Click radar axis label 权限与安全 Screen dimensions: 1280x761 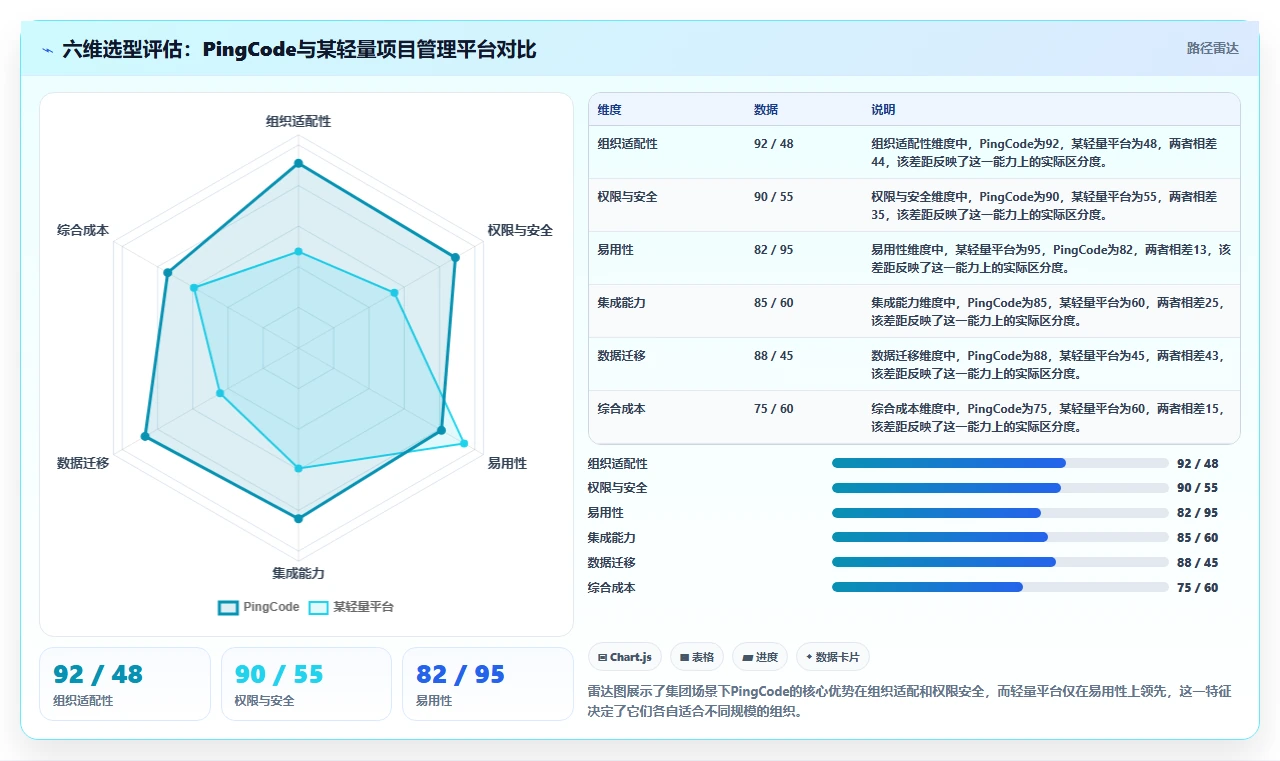tap(520, 230)
